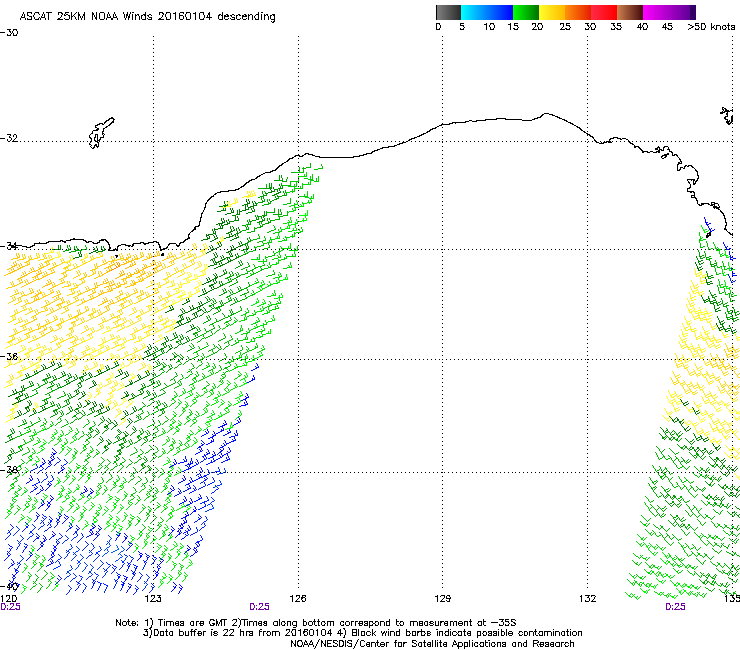Viewport: 740px width, 650px height.
Task: Click the '25' label under the color bar
Action: [565, 27]
